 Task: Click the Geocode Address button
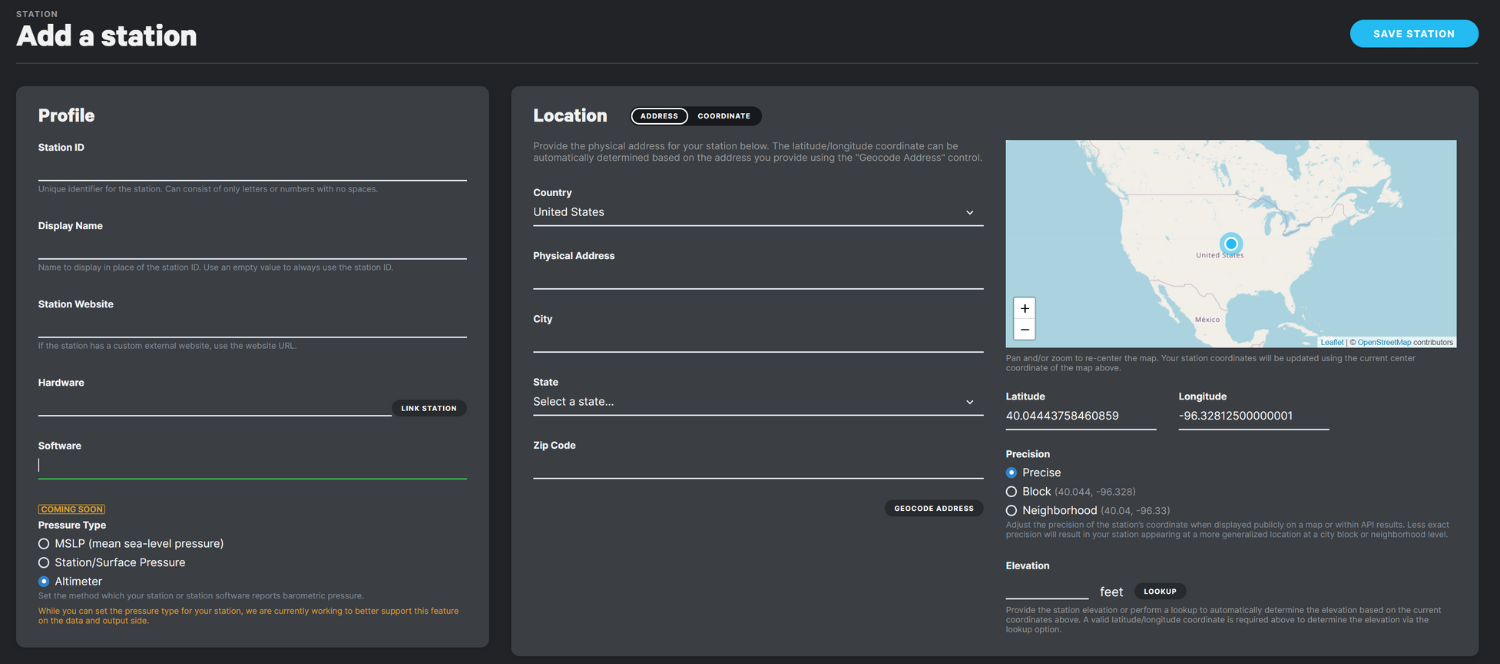tap(933, 508)
